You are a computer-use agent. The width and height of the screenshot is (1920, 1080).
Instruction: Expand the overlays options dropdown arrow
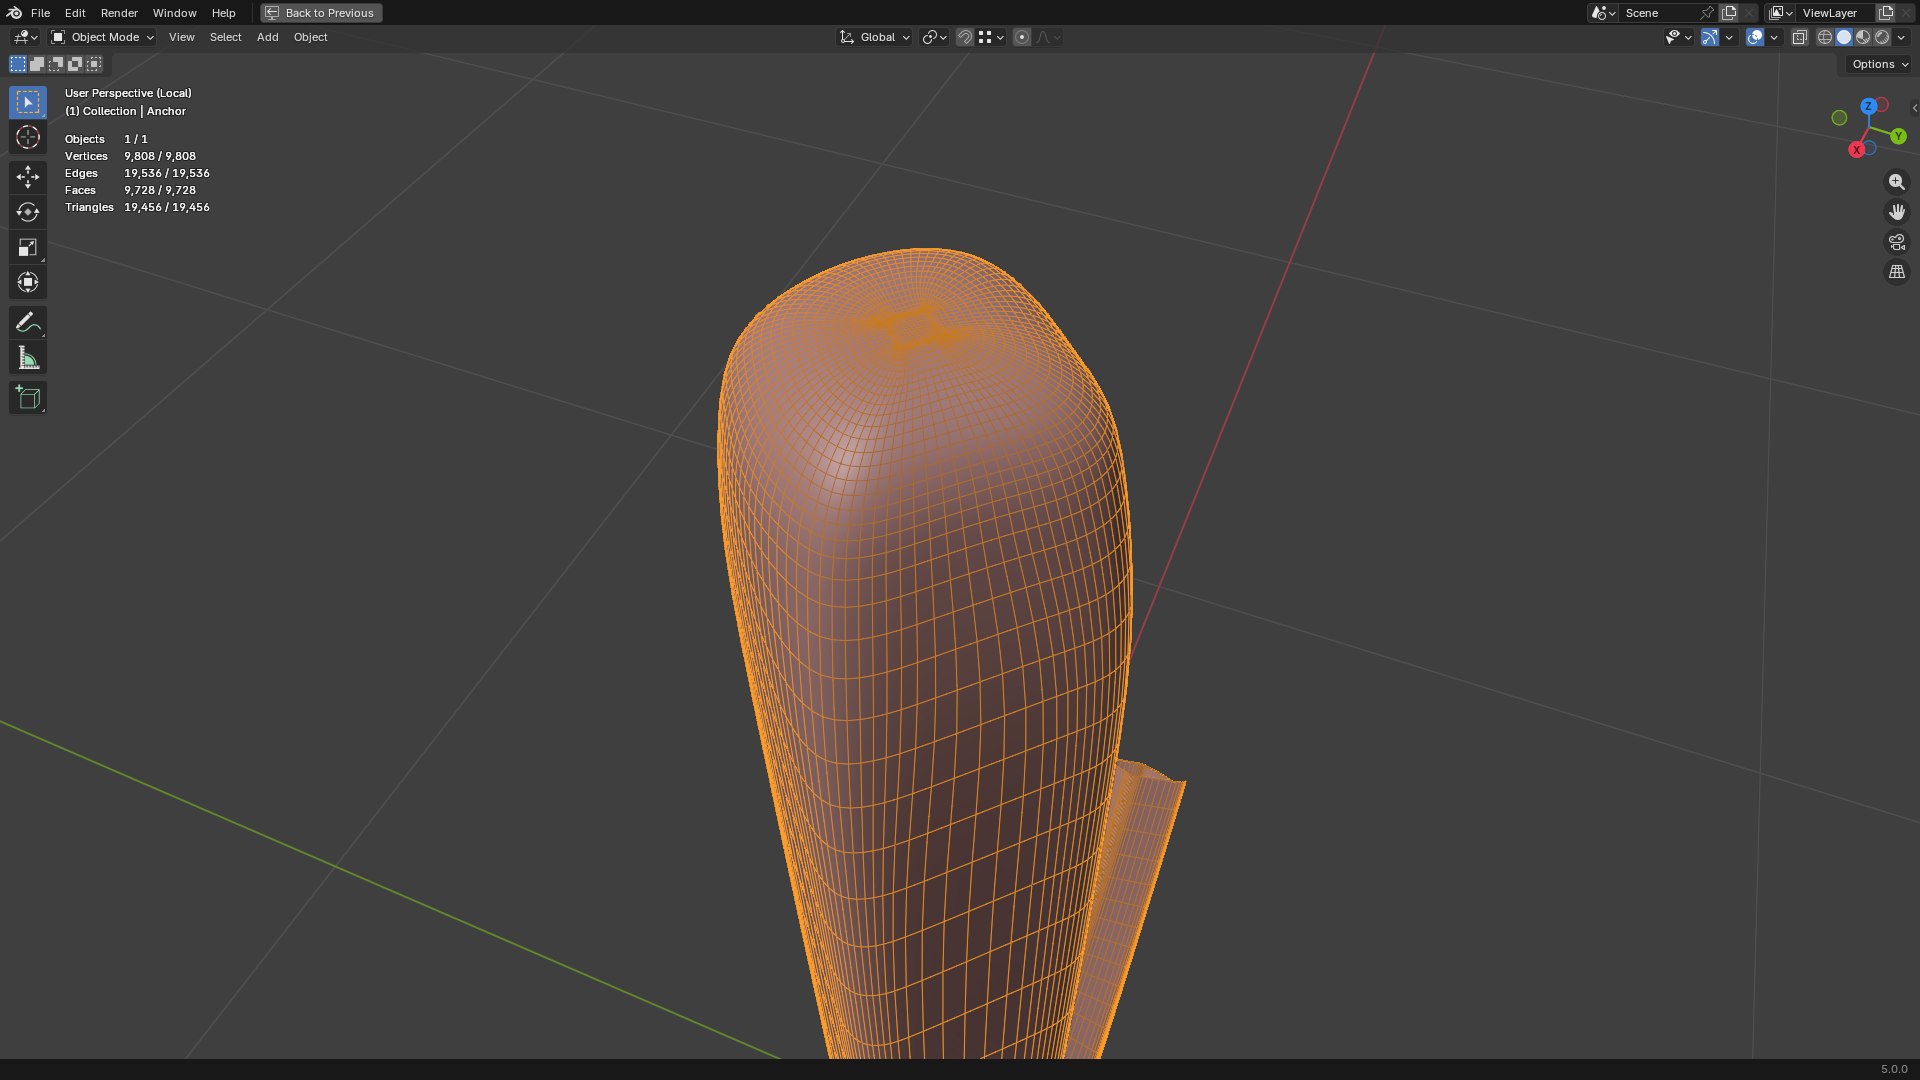click(x=1774, y=37)
